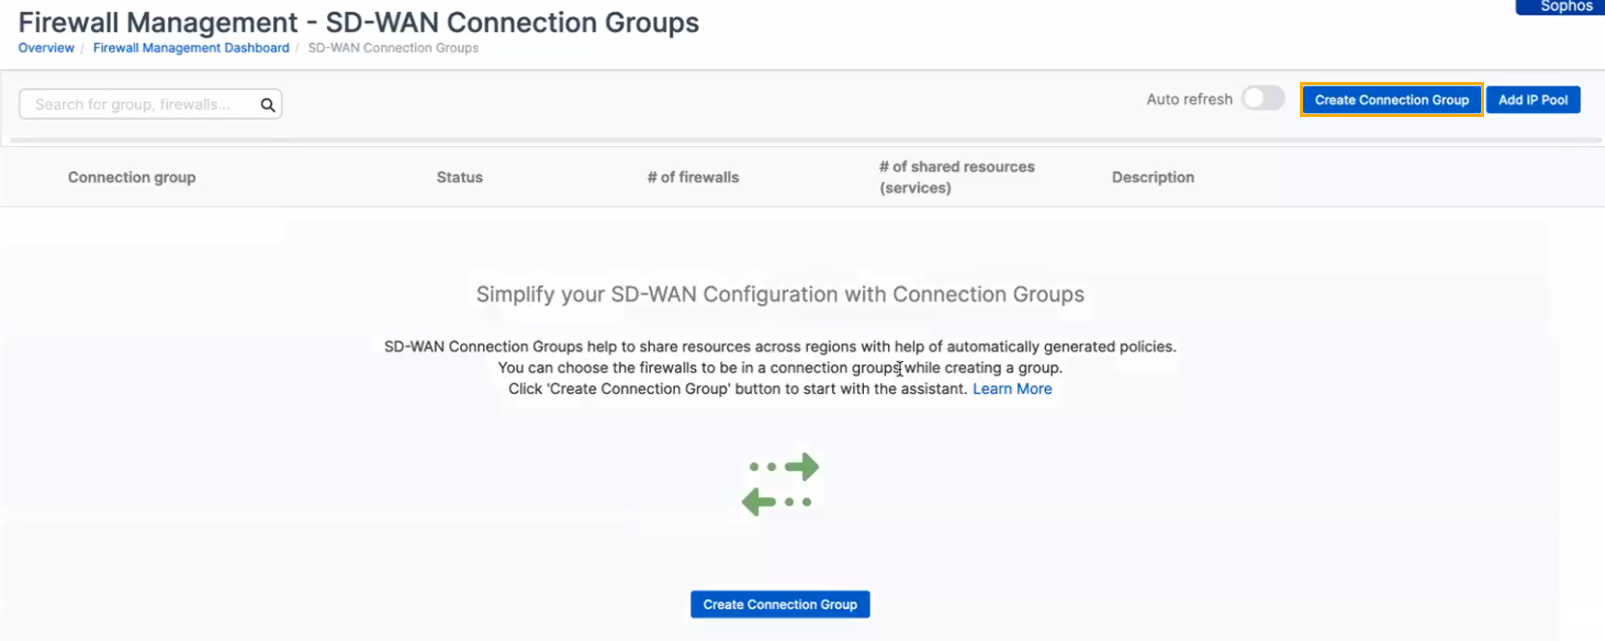Click the # of shared resources header
This screenshot has height=641, width=1605.
pos(956,177)
